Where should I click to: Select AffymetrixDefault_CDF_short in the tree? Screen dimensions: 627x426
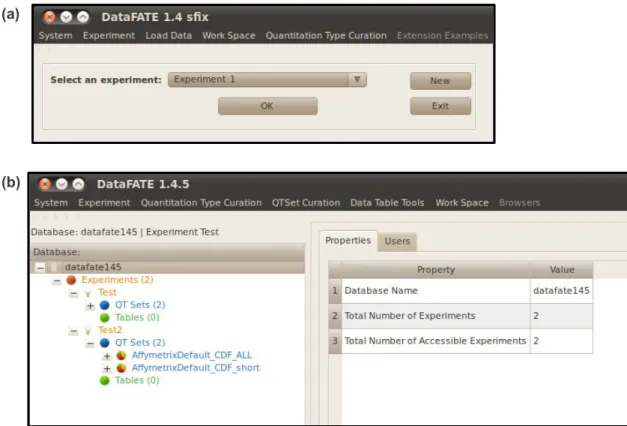tap(196, 368)
